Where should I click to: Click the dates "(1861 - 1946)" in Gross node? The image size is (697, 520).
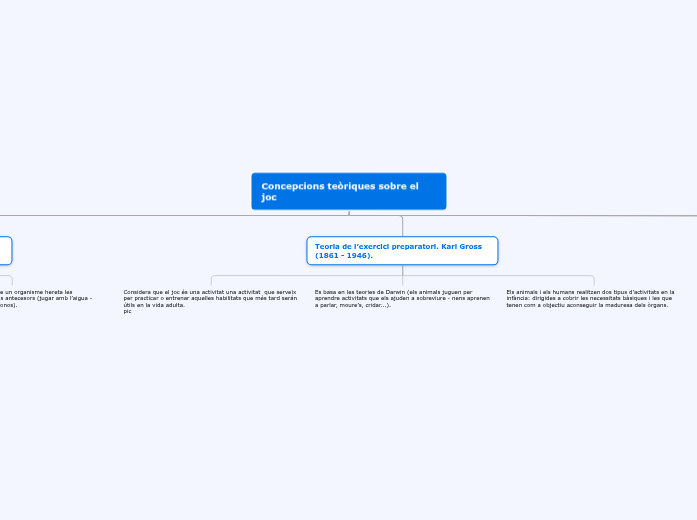tap(344, 256)
